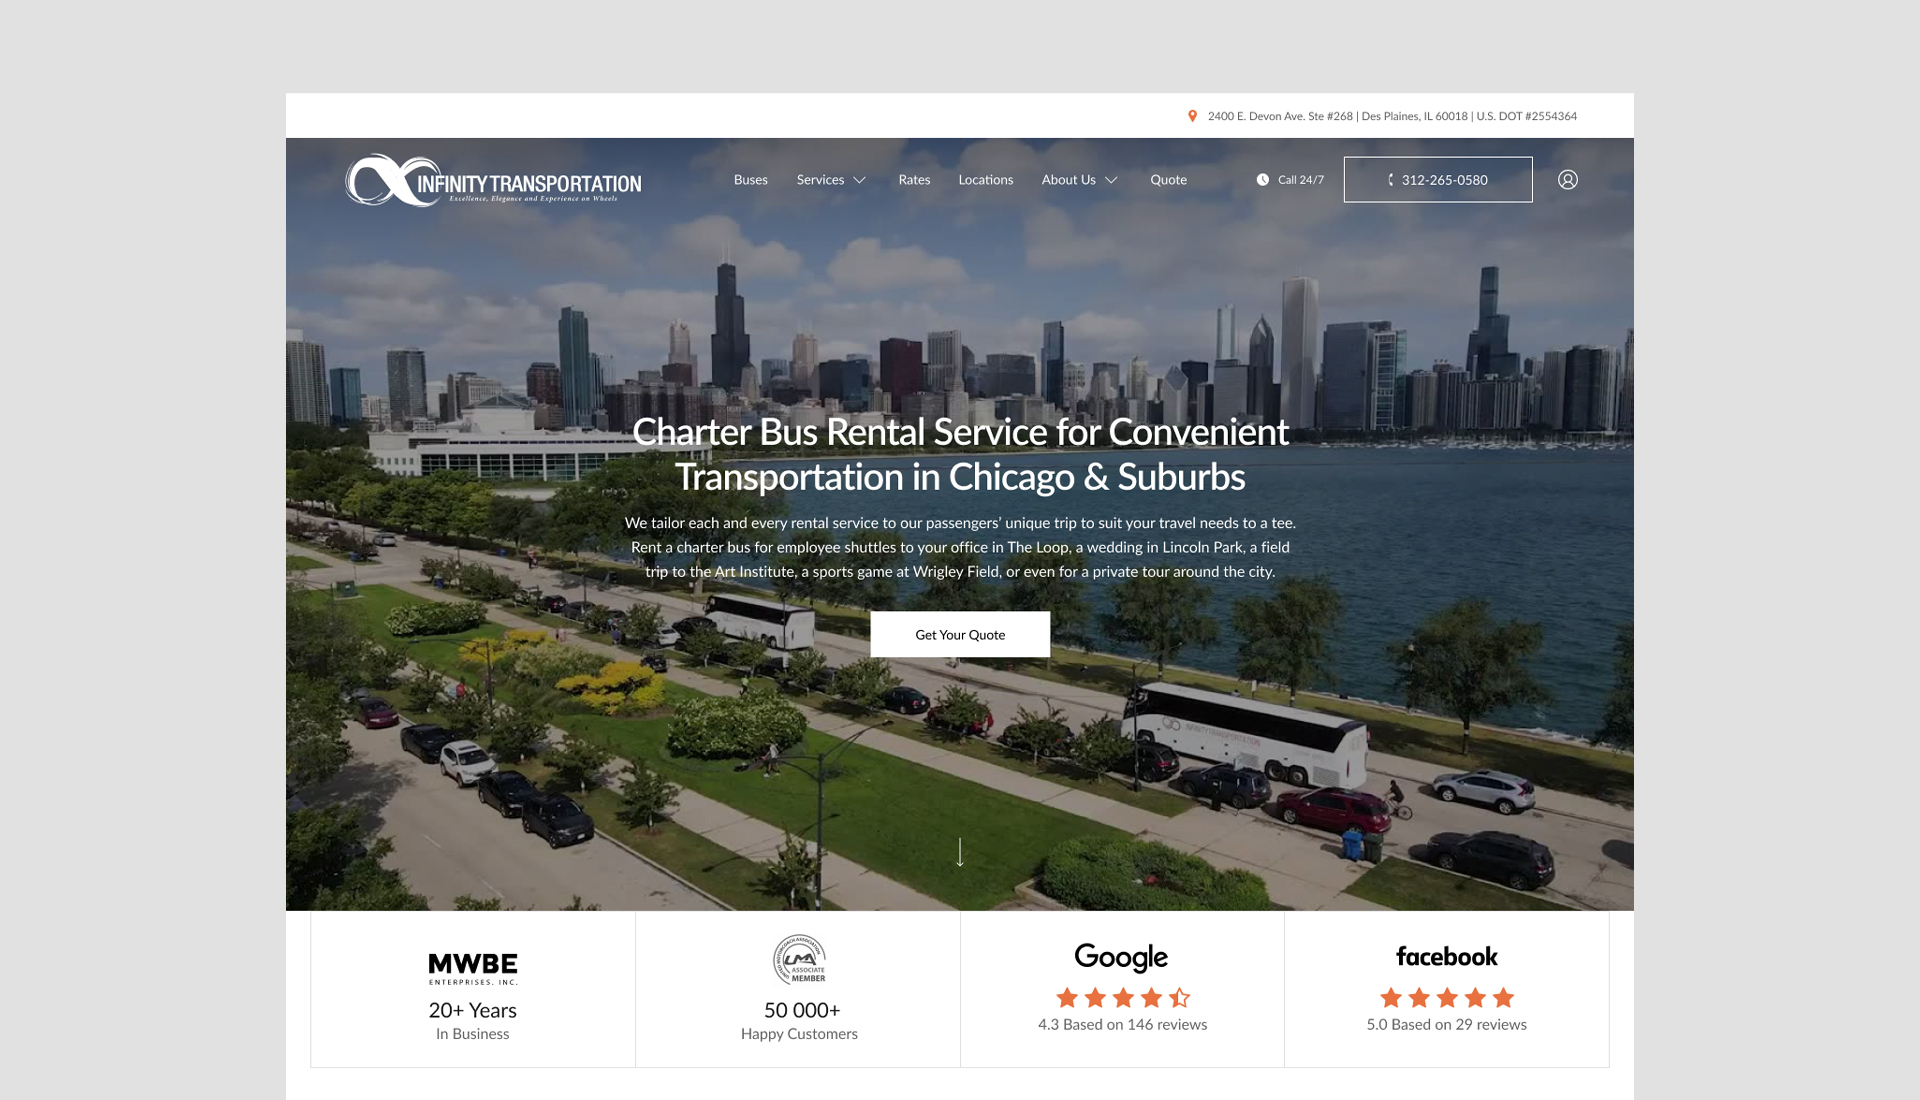
Task: Click the Get Your Quote button
Action: coord(960,634)
